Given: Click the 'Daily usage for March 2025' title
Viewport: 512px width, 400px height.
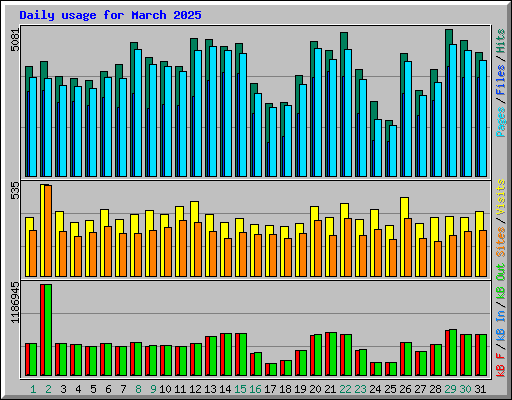Looking at the screenshot, I should [110, 15].
